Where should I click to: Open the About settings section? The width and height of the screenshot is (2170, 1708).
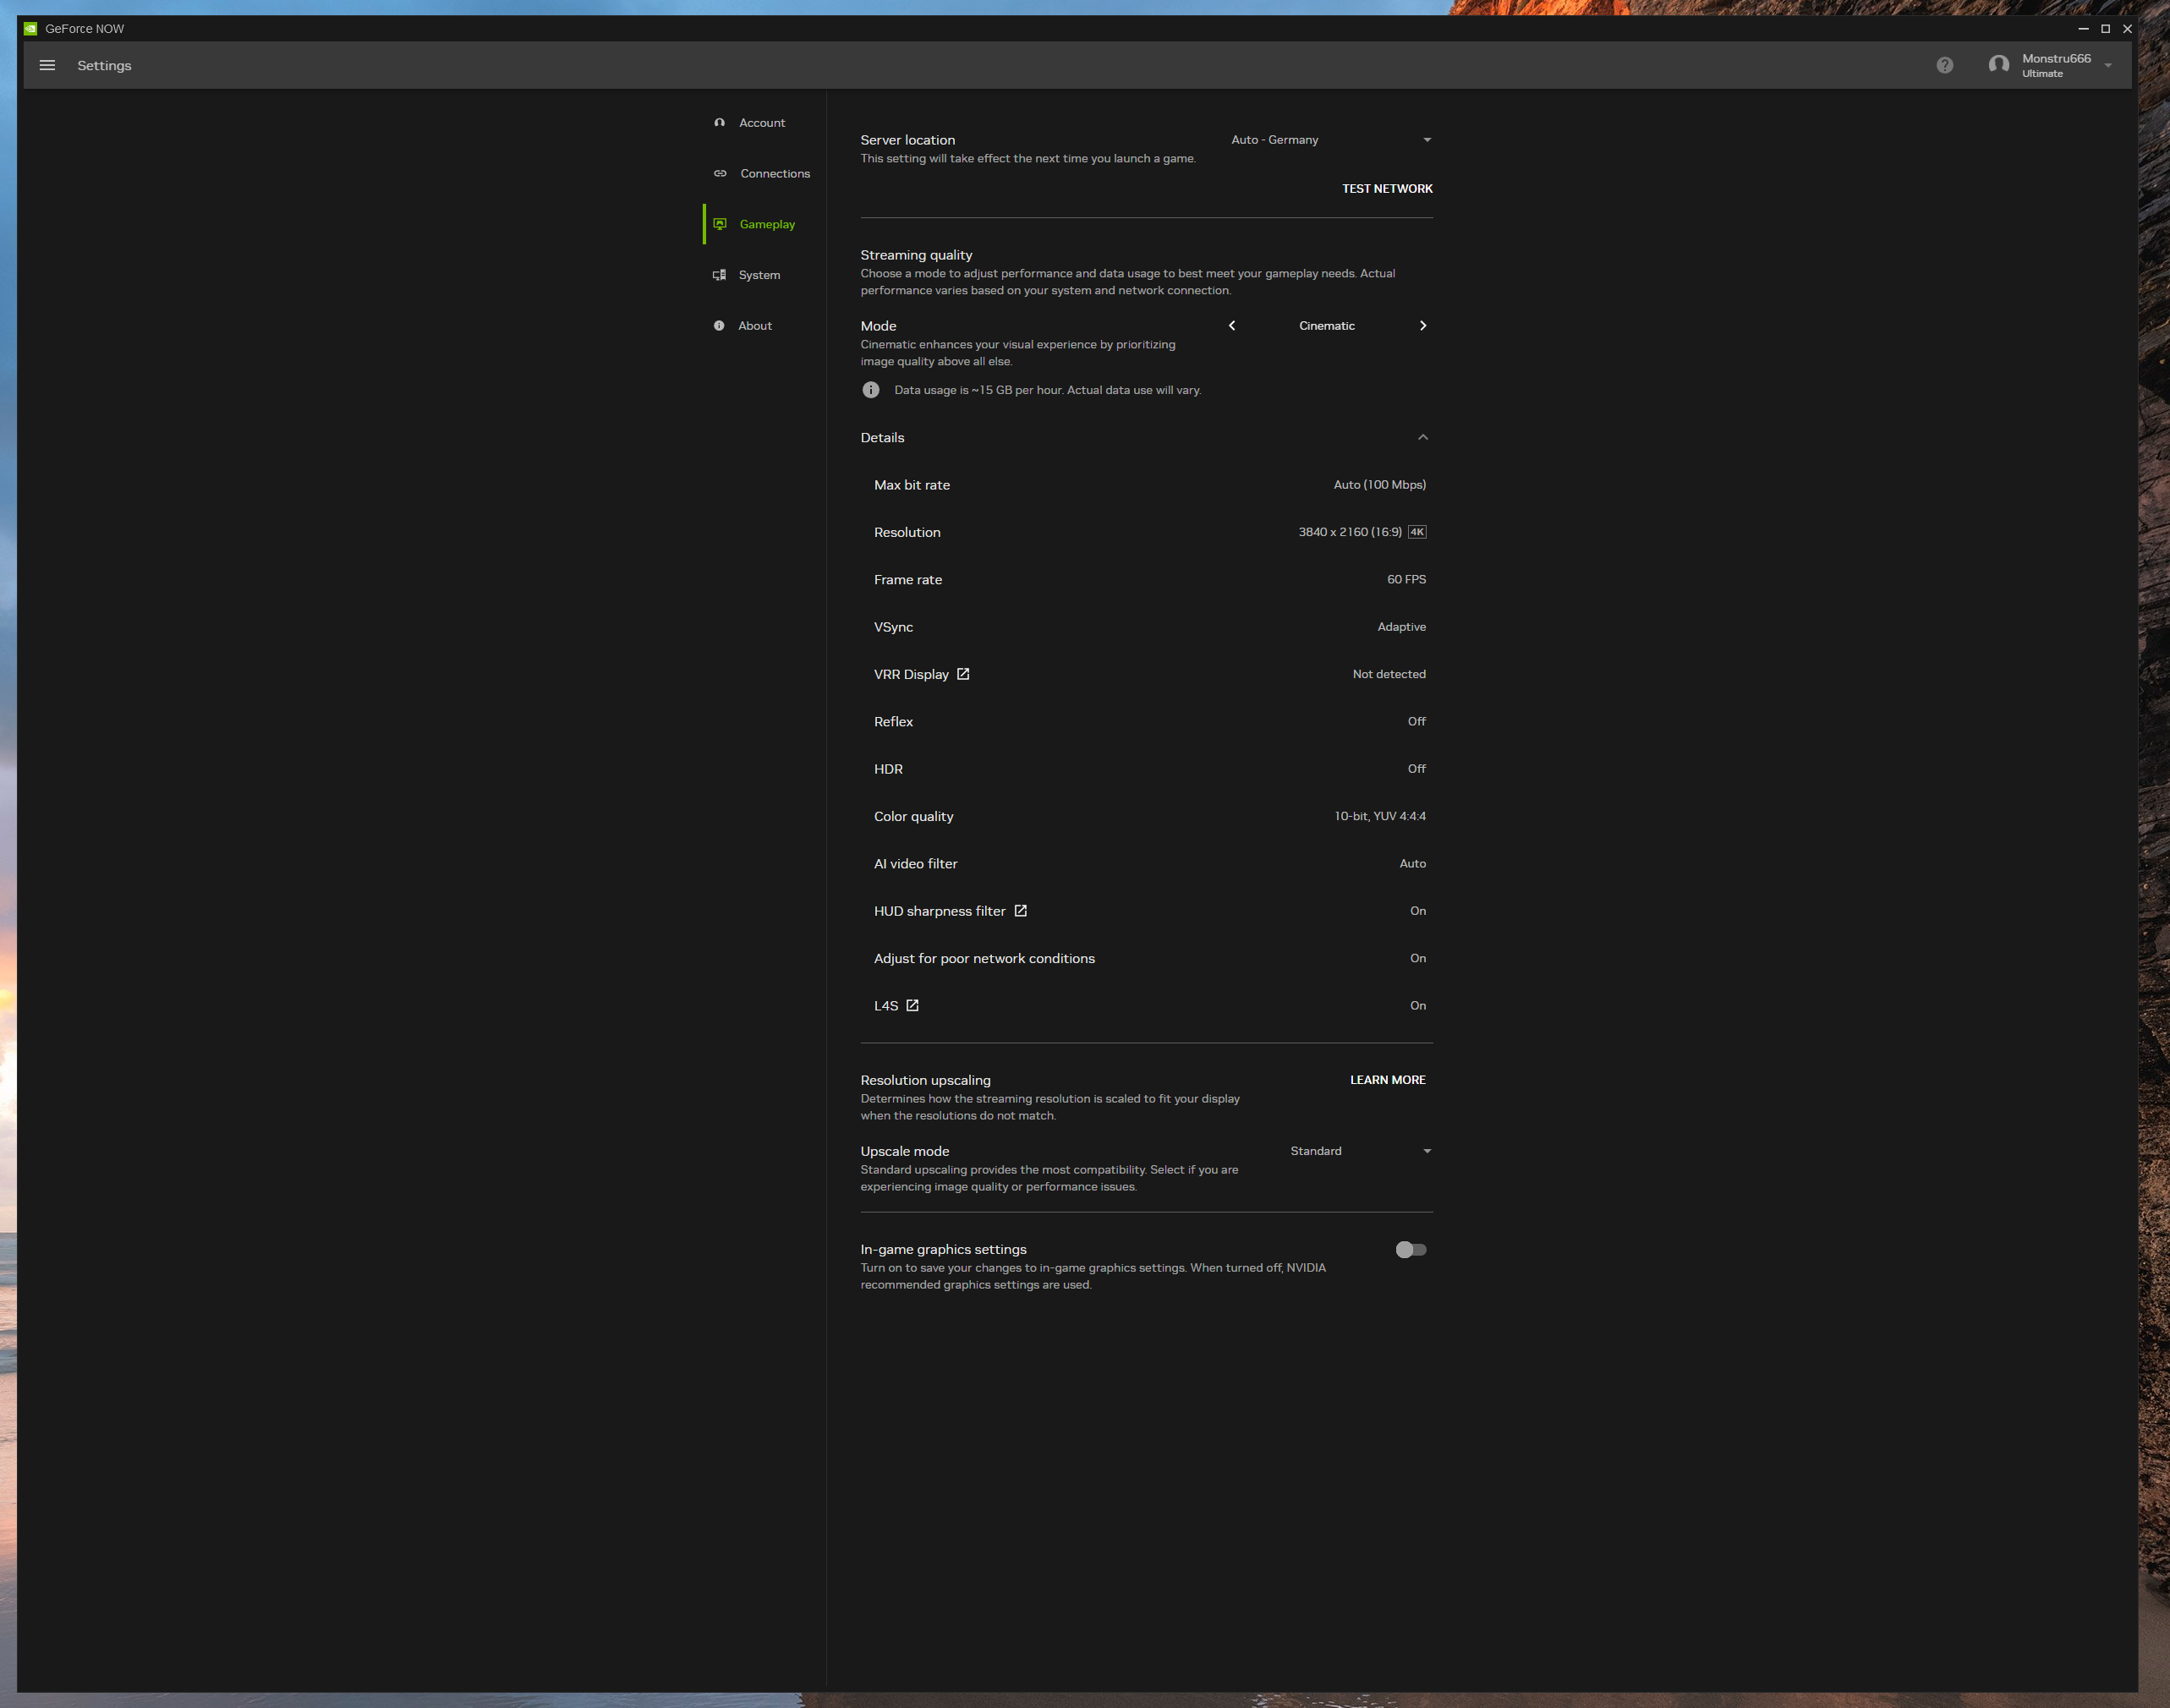pyautogui.click(x=754, y=326)
